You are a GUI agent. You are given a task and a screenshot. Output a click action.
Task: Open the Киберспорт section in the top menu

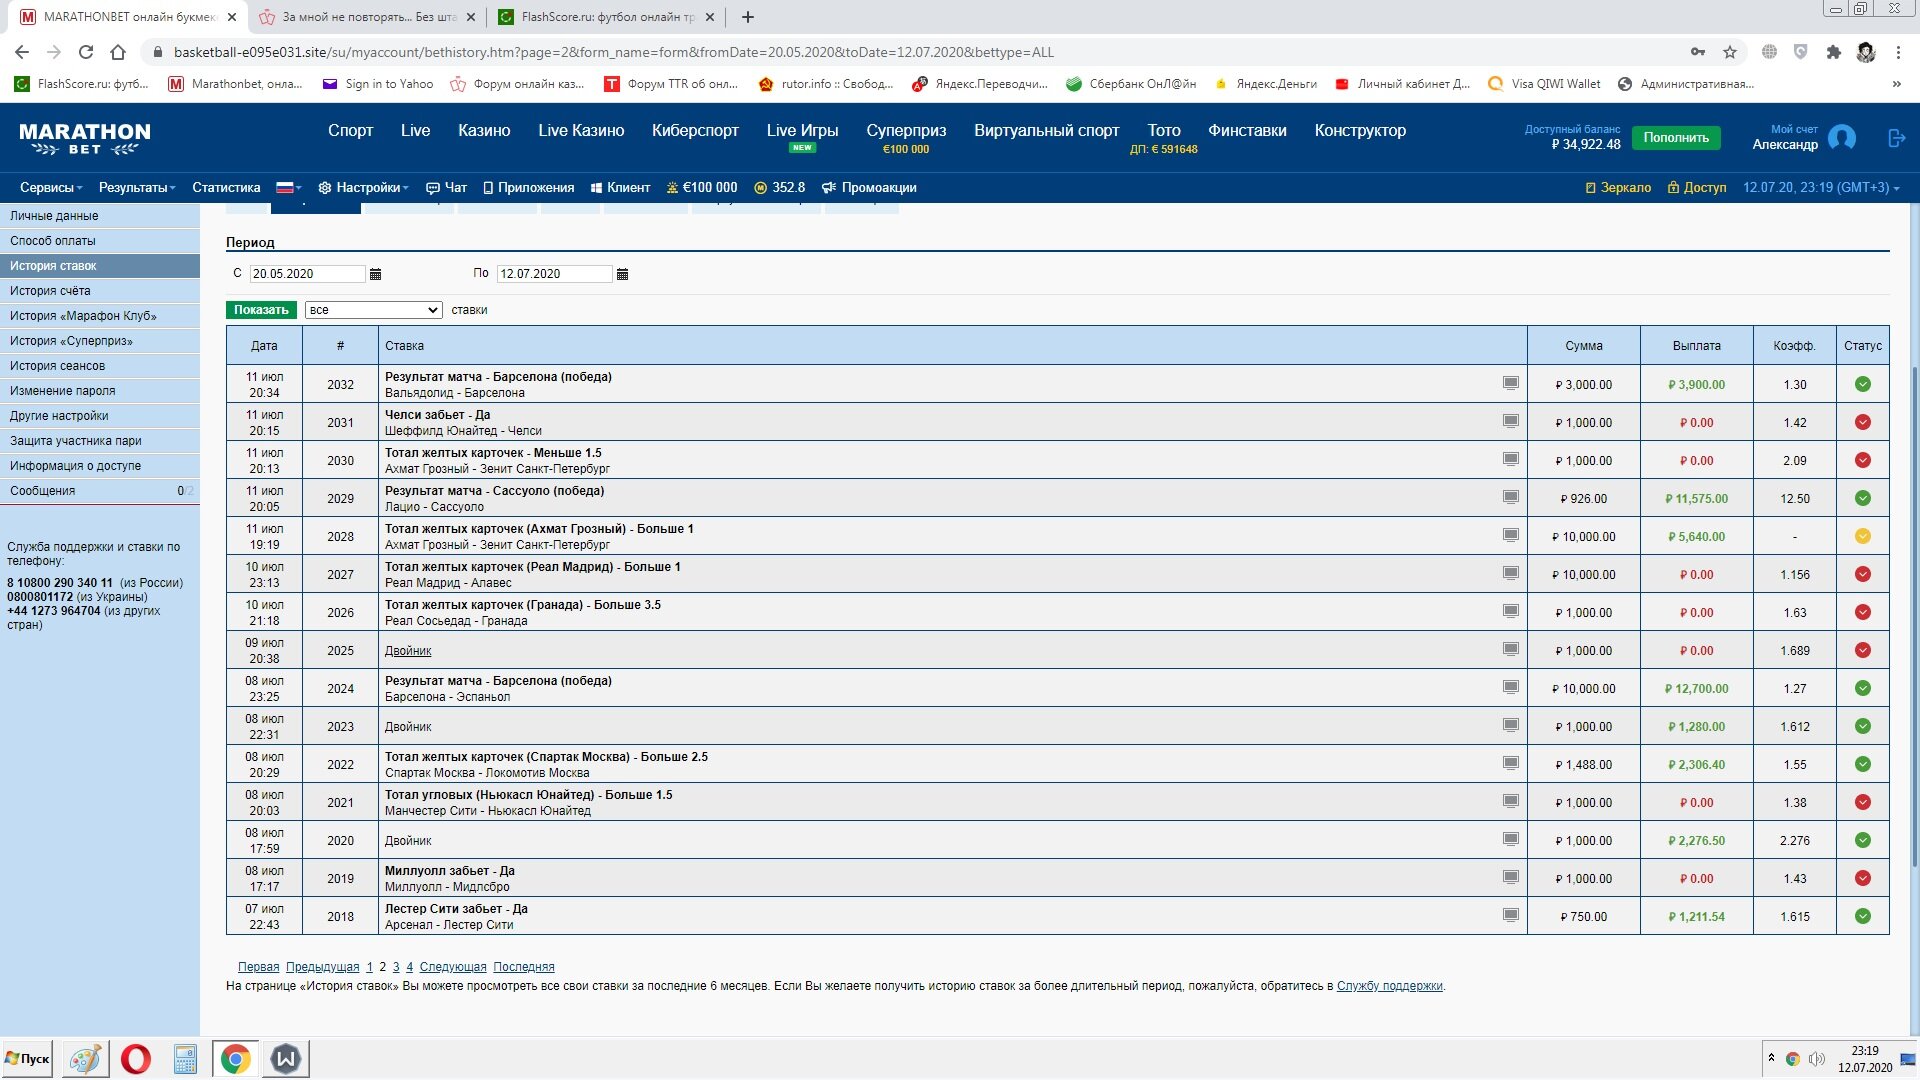coord(694,130)
